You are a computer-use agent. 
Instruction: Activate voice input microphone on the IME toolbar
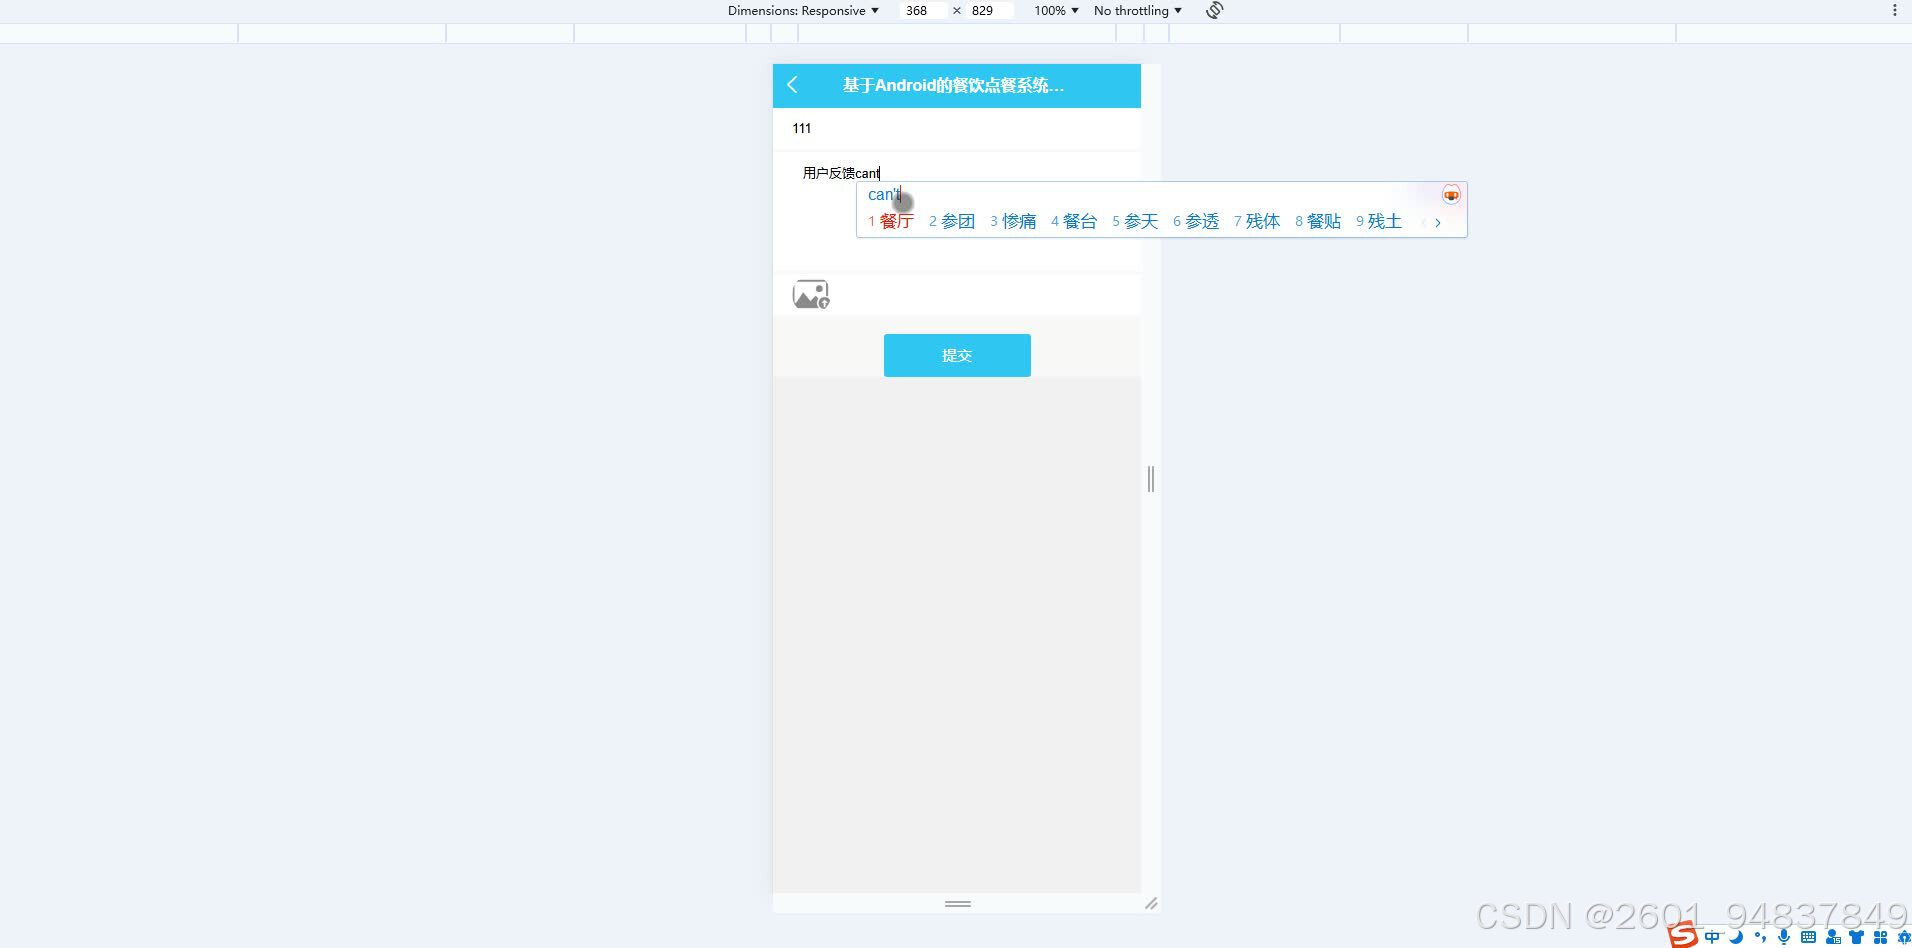coord(1784,936)
